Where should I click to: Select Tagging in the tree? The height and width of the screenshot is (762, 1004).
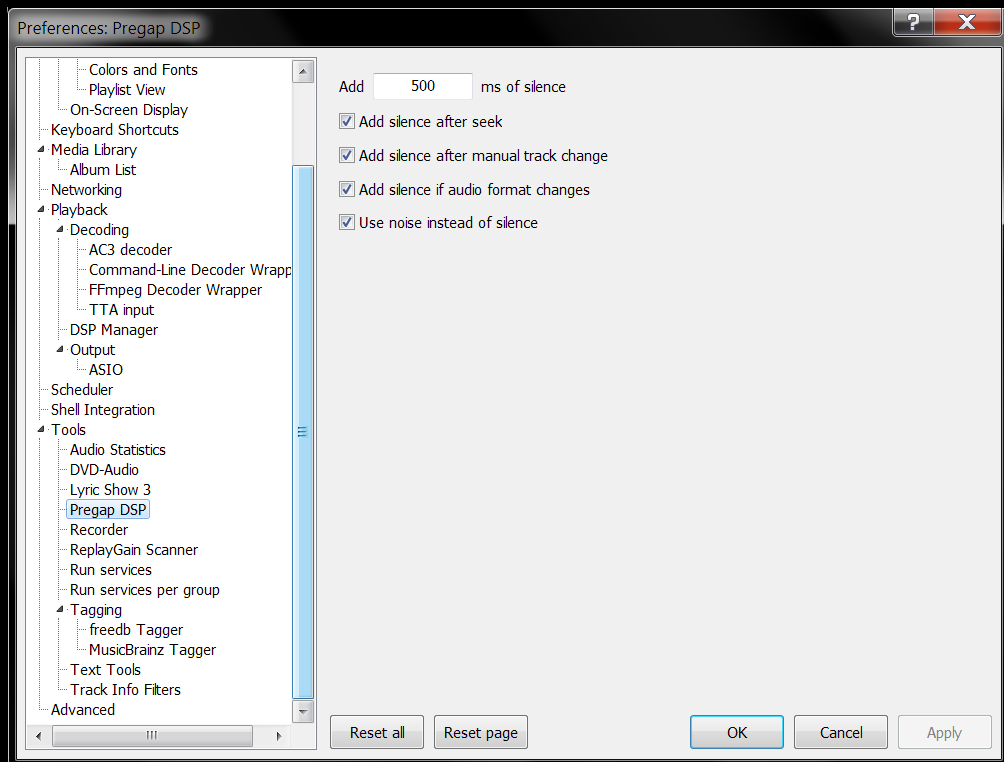pyautogui.click(x=96, y=610)
